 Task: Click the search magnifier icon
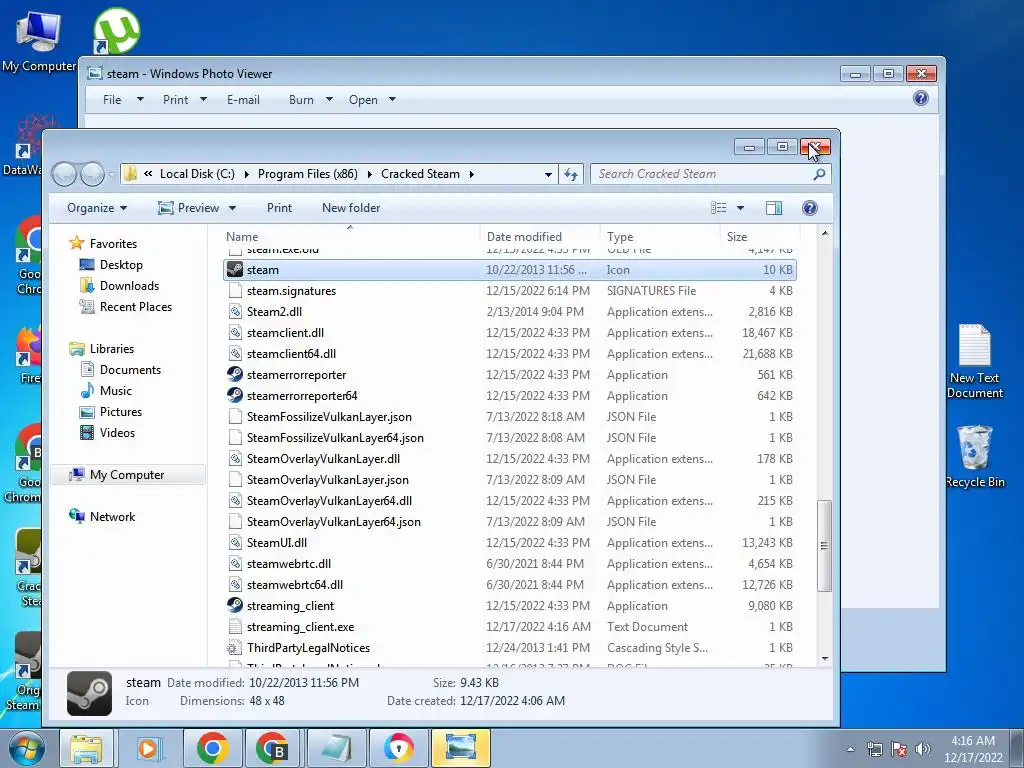819,174
